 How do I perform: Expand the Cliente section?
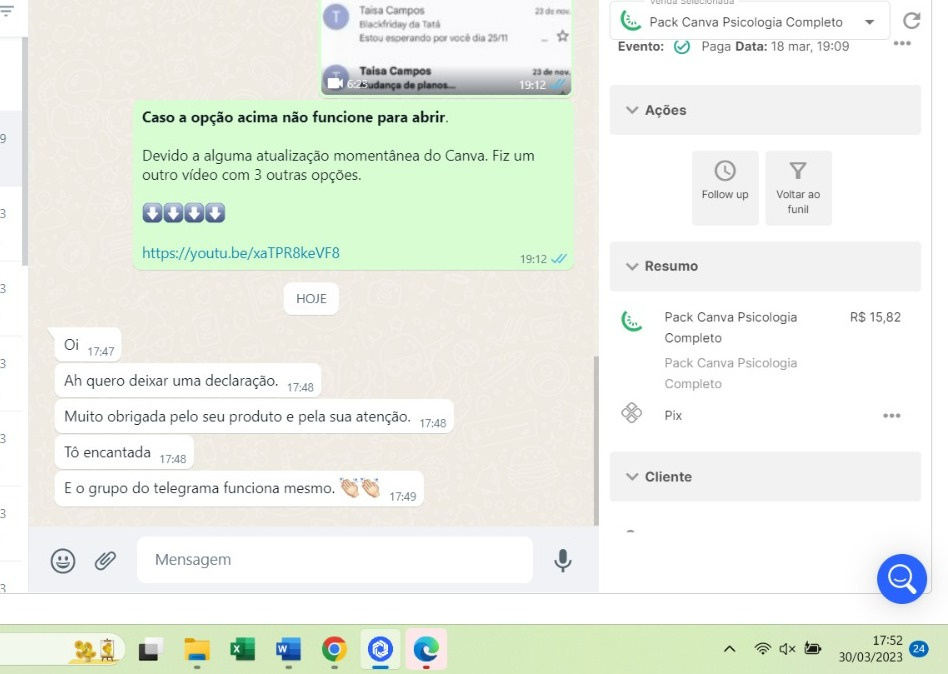632,477
